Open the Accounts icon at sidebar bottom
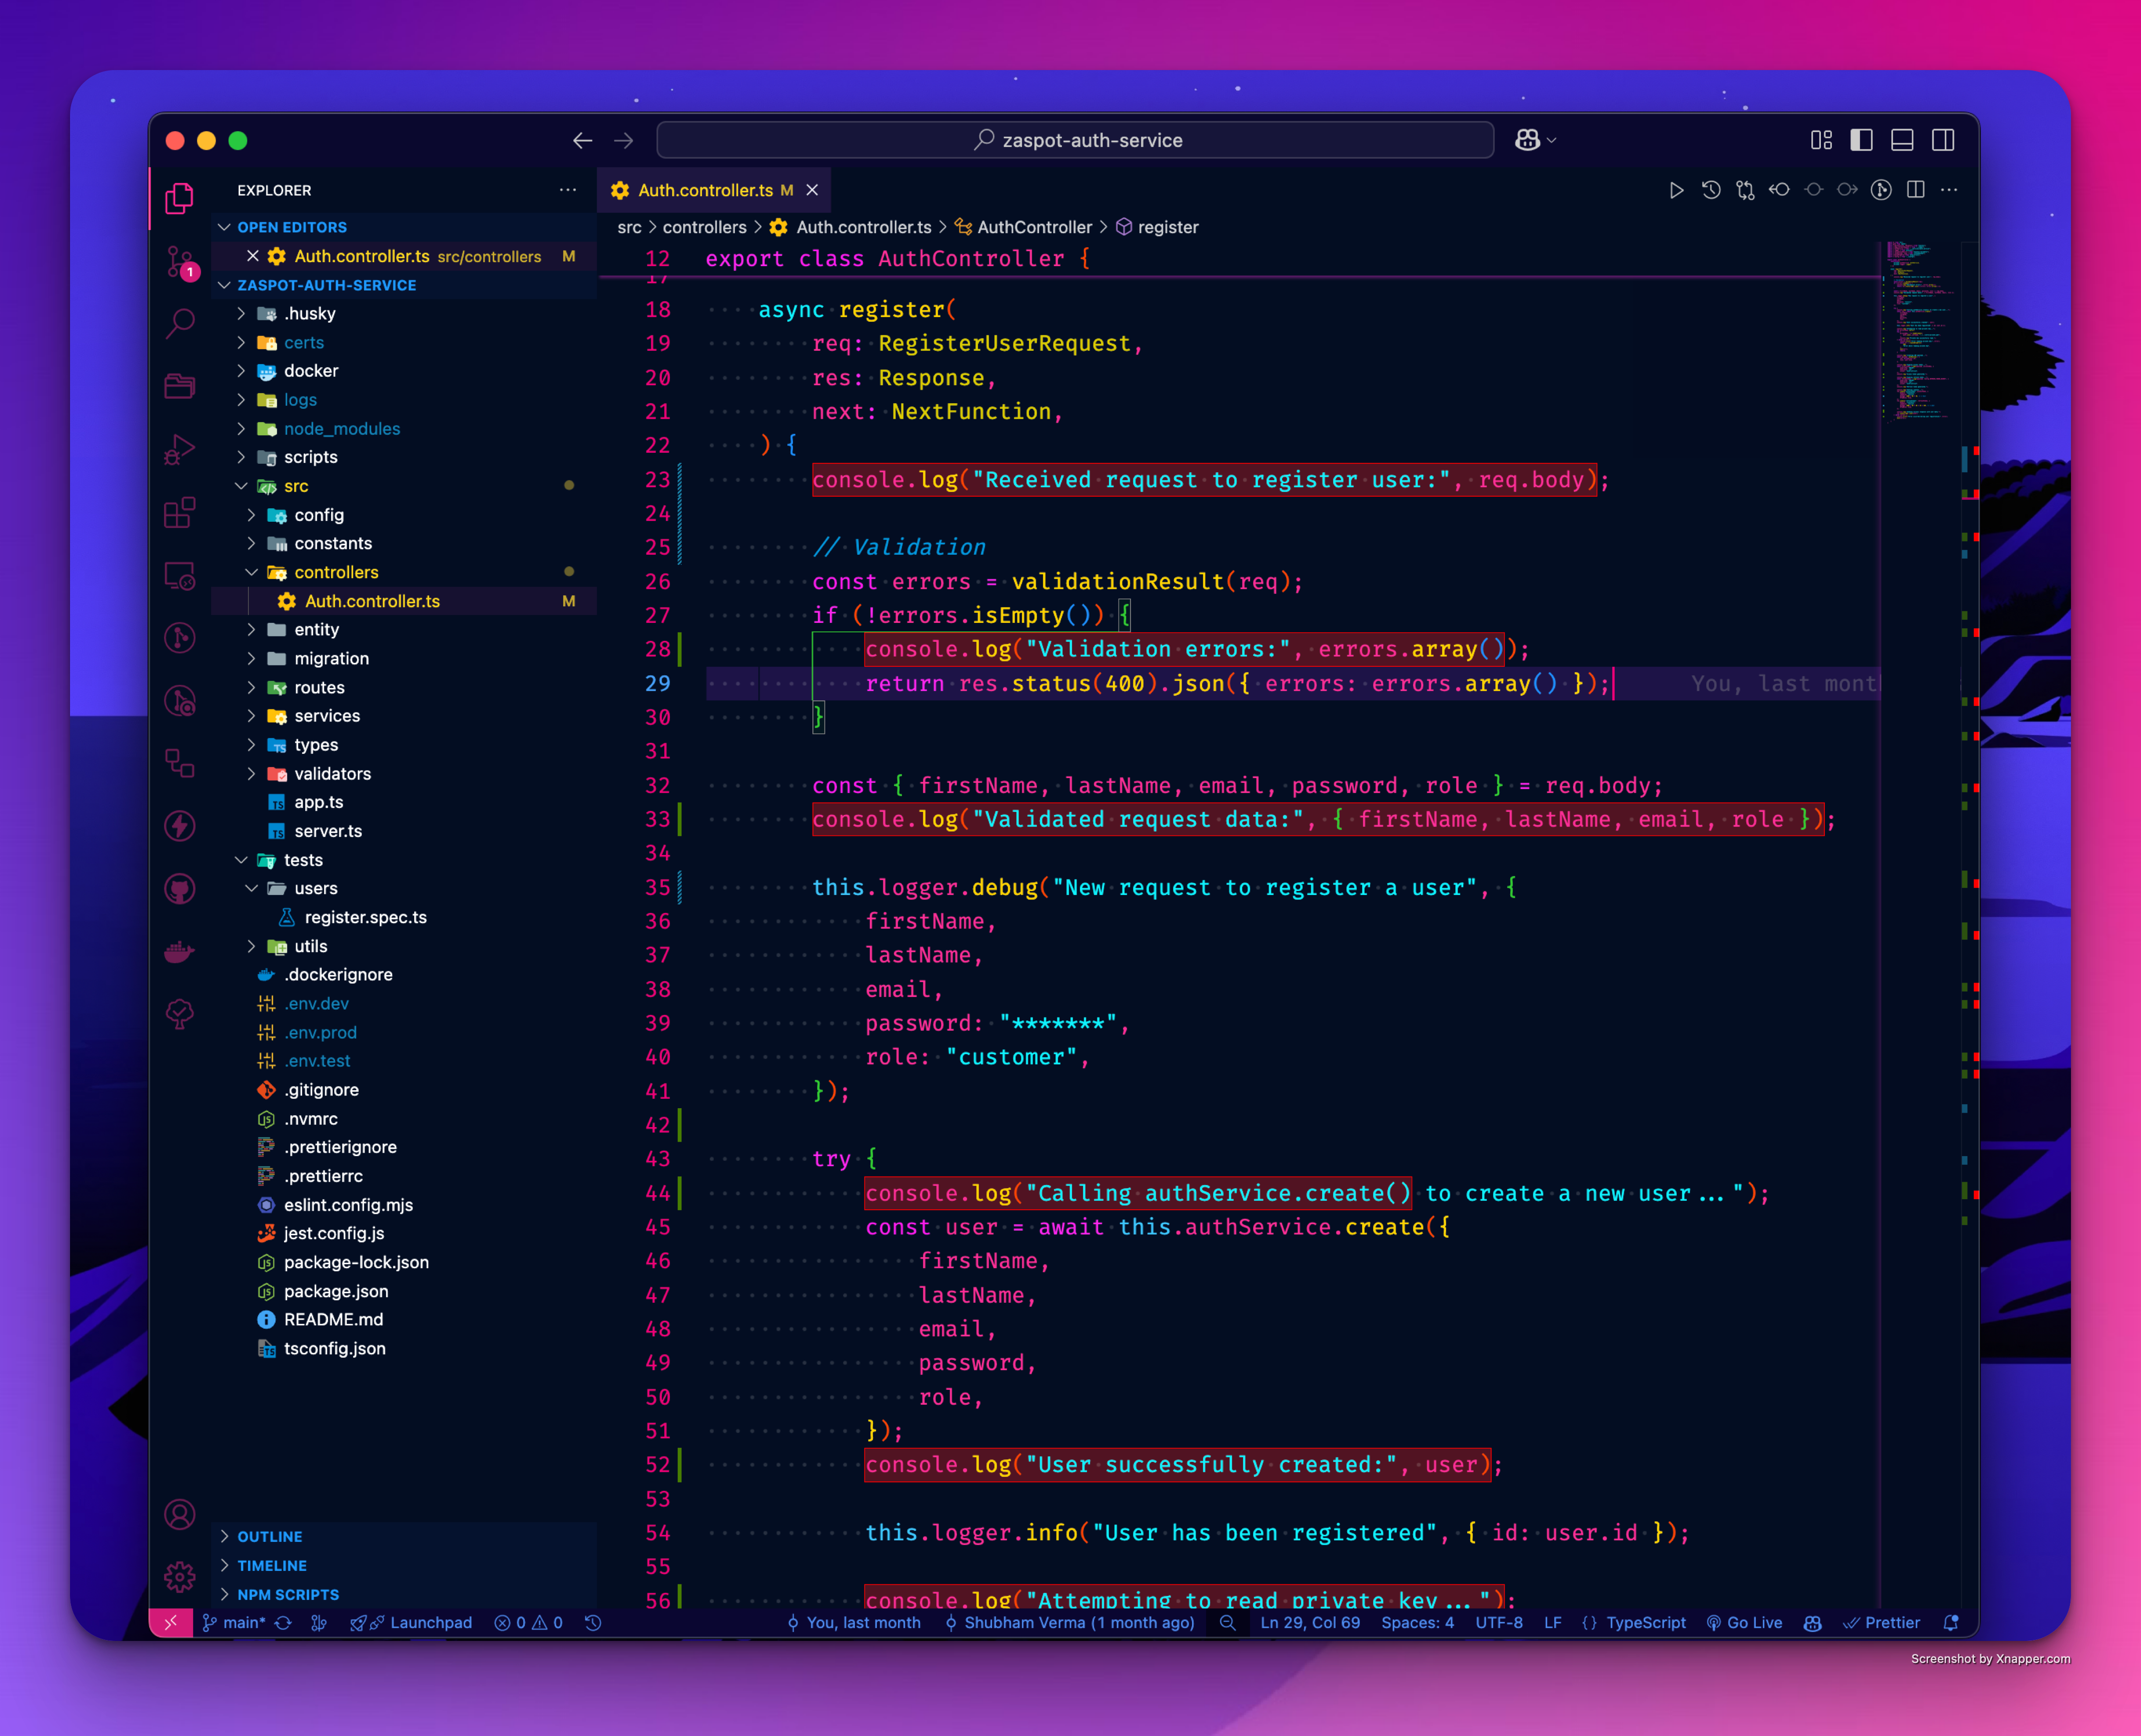 click(x=181, y=1515)
